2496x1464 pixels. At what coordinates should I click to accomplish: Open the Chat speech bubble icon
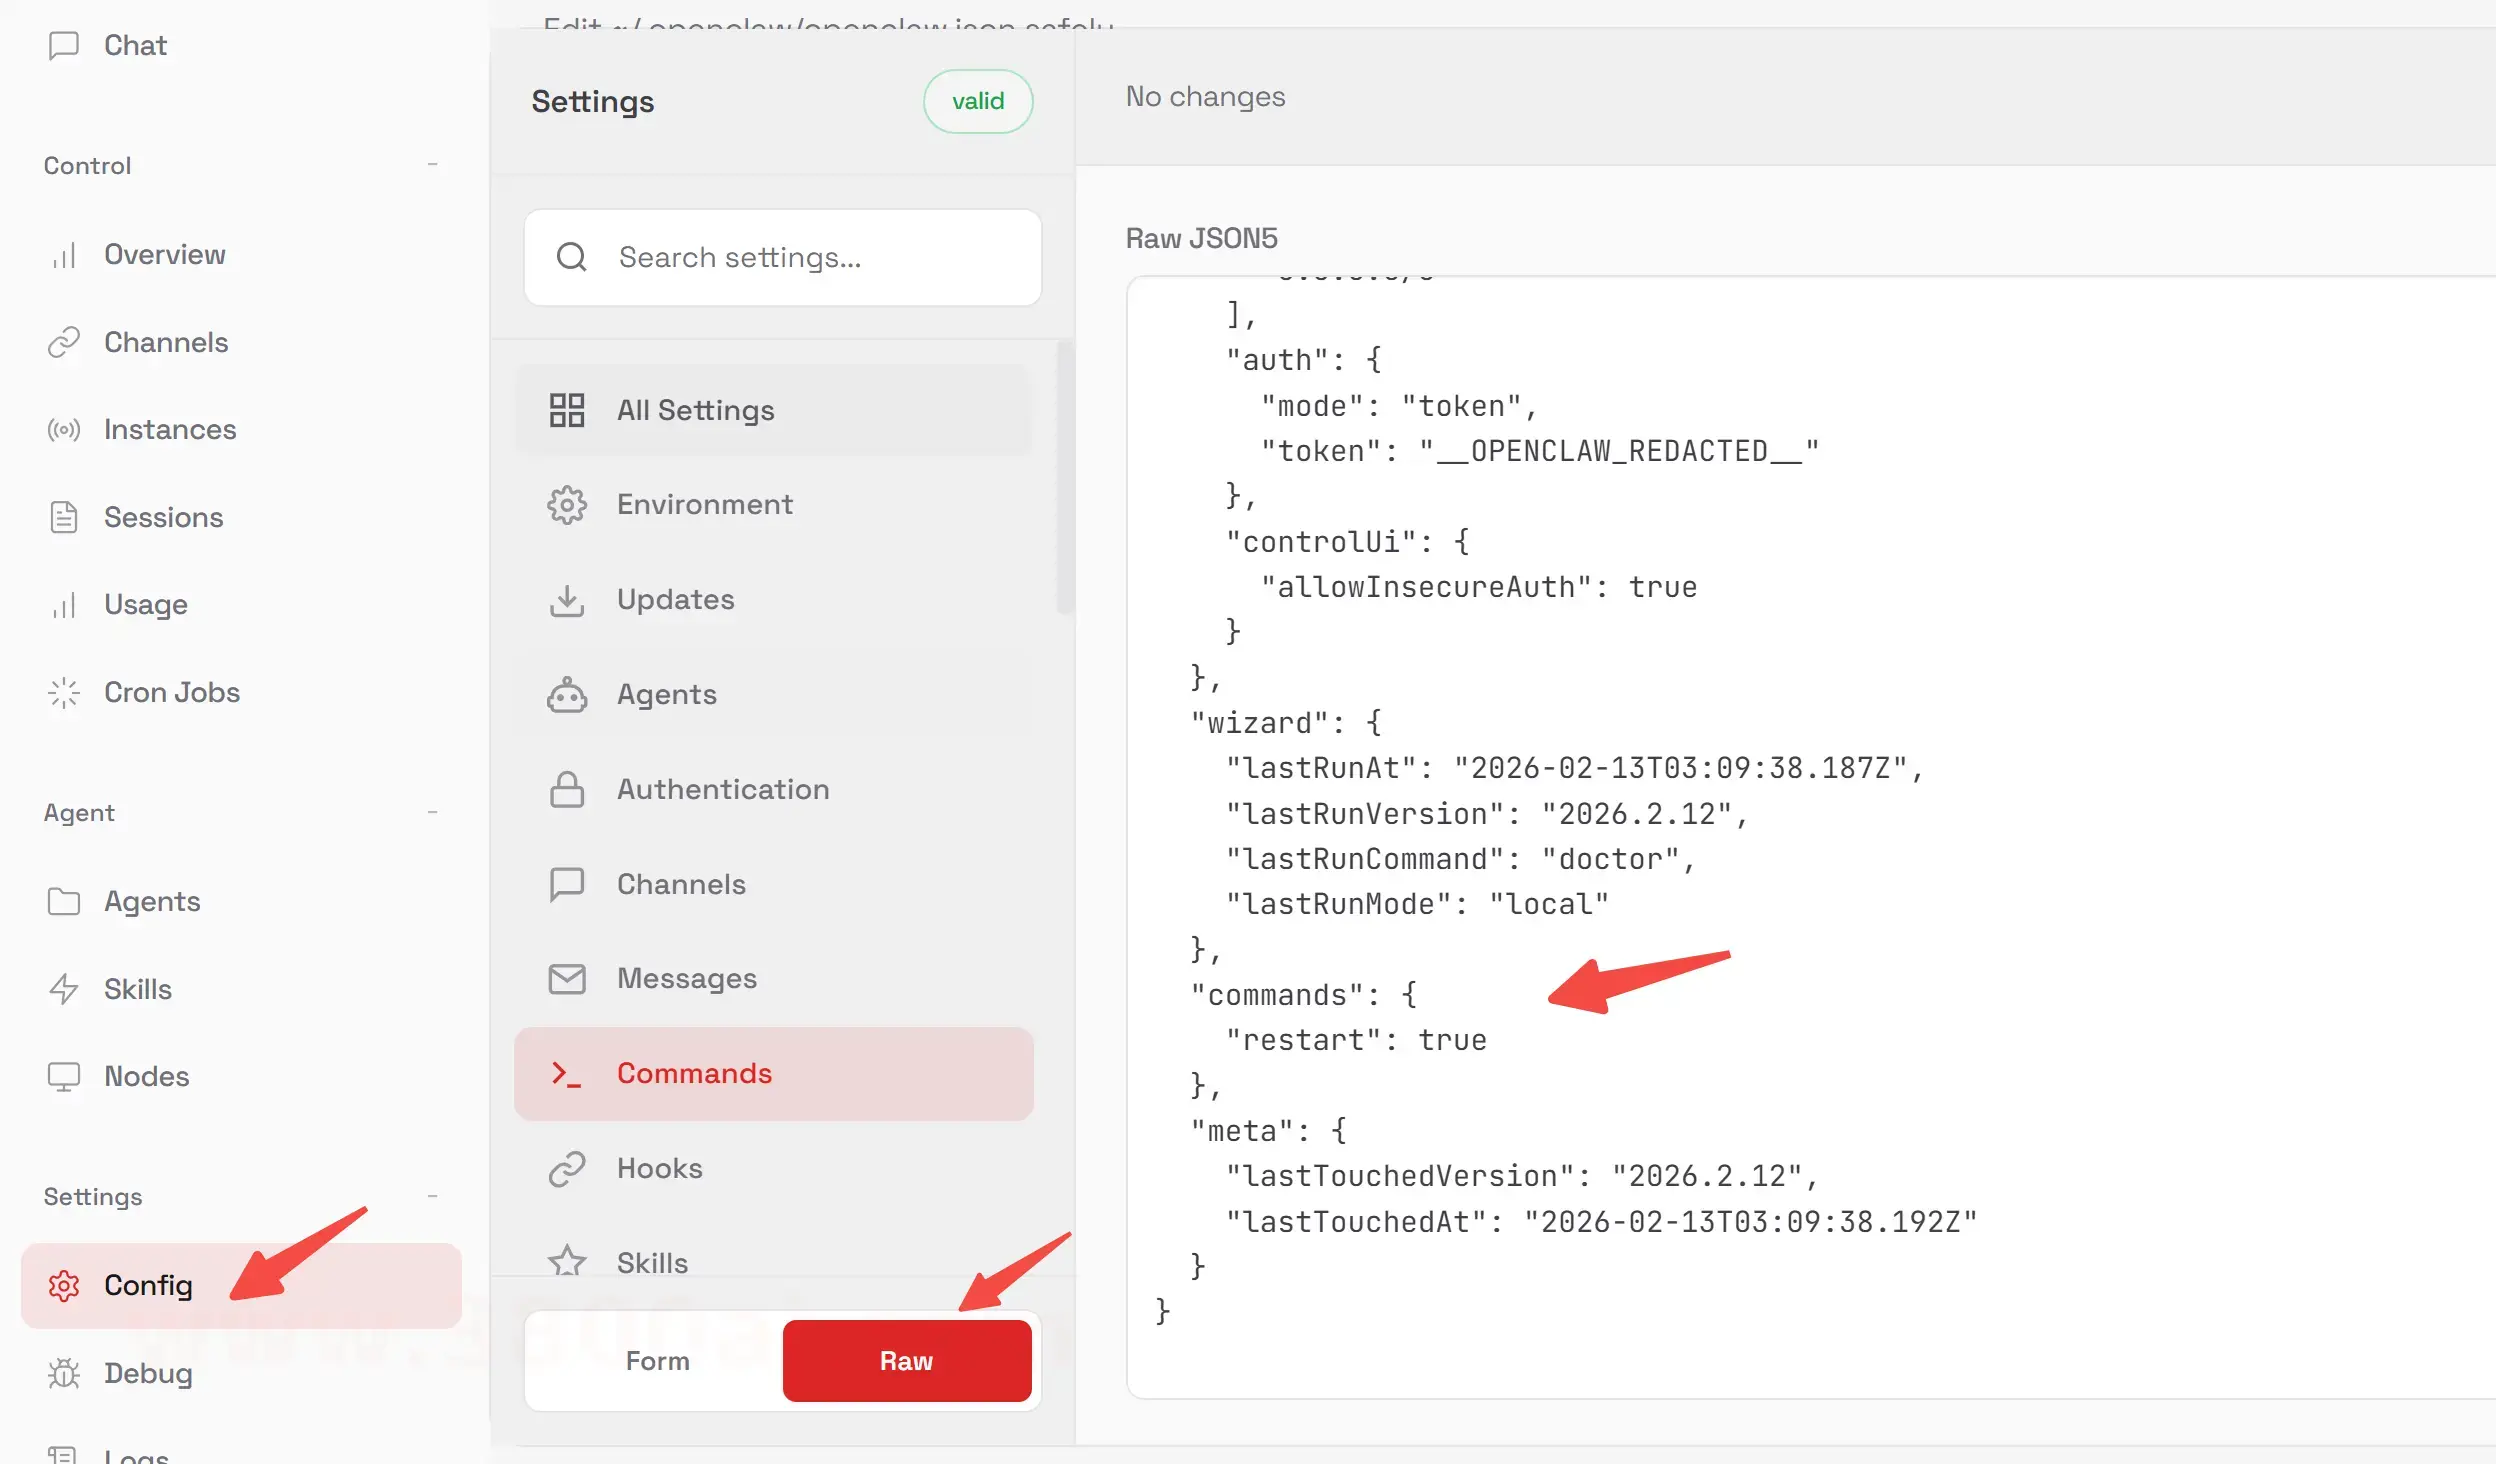[64, 46]
